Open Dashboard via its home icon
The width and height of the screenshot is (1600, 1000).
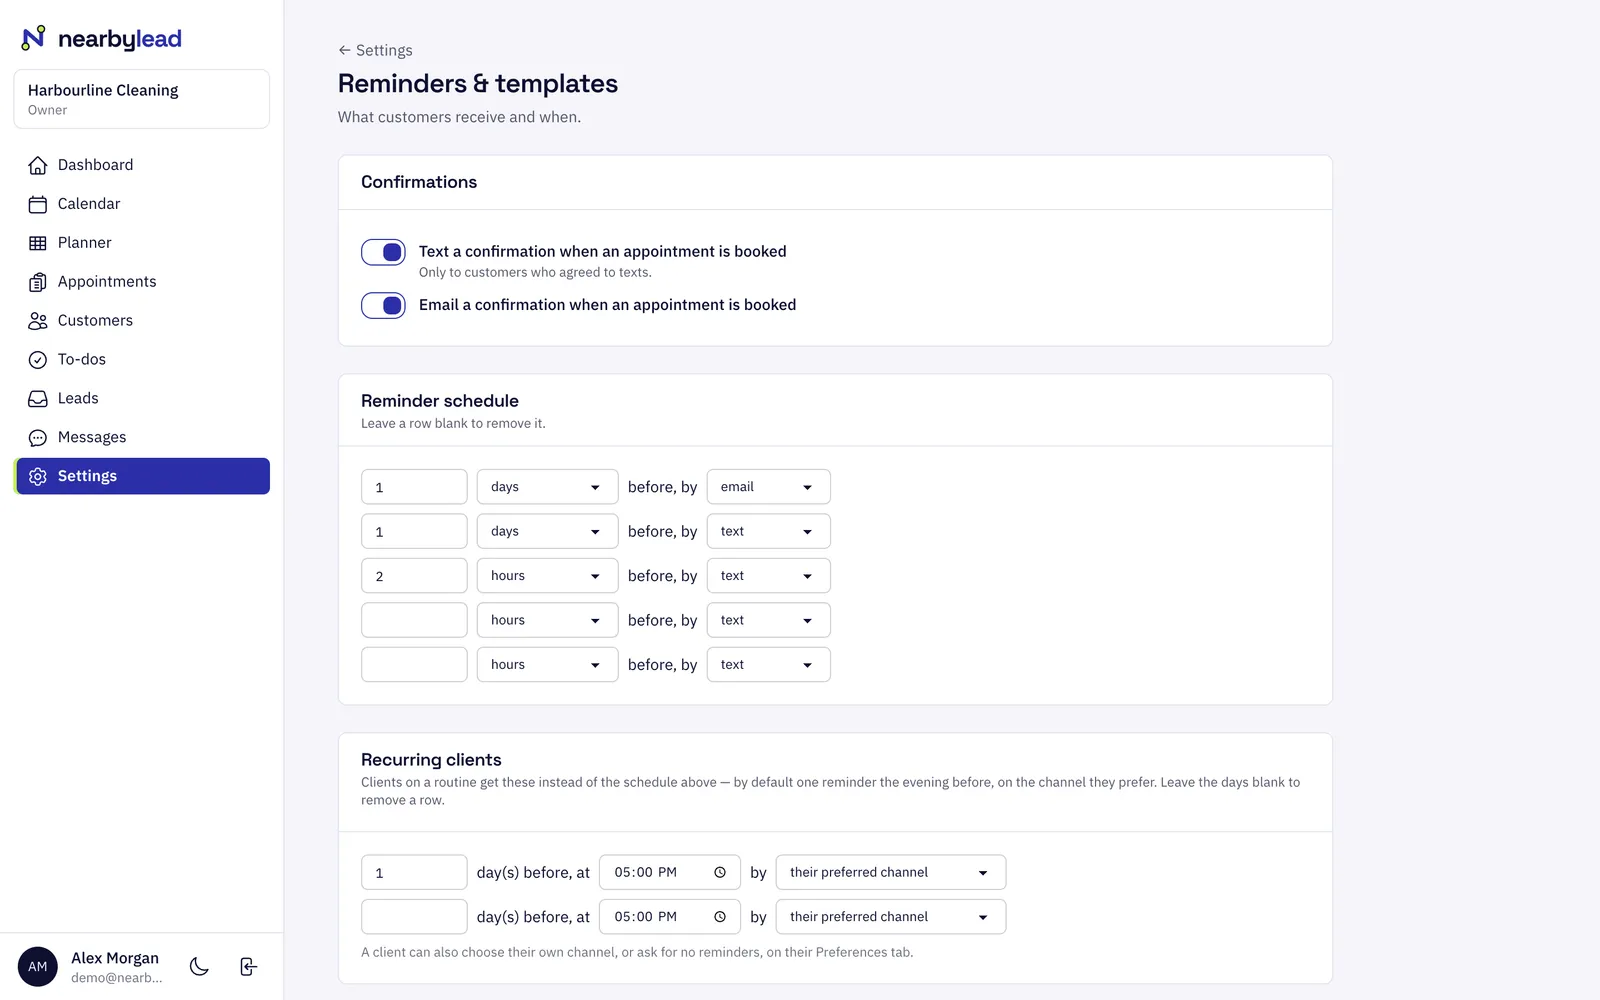(x=38, y=165)
